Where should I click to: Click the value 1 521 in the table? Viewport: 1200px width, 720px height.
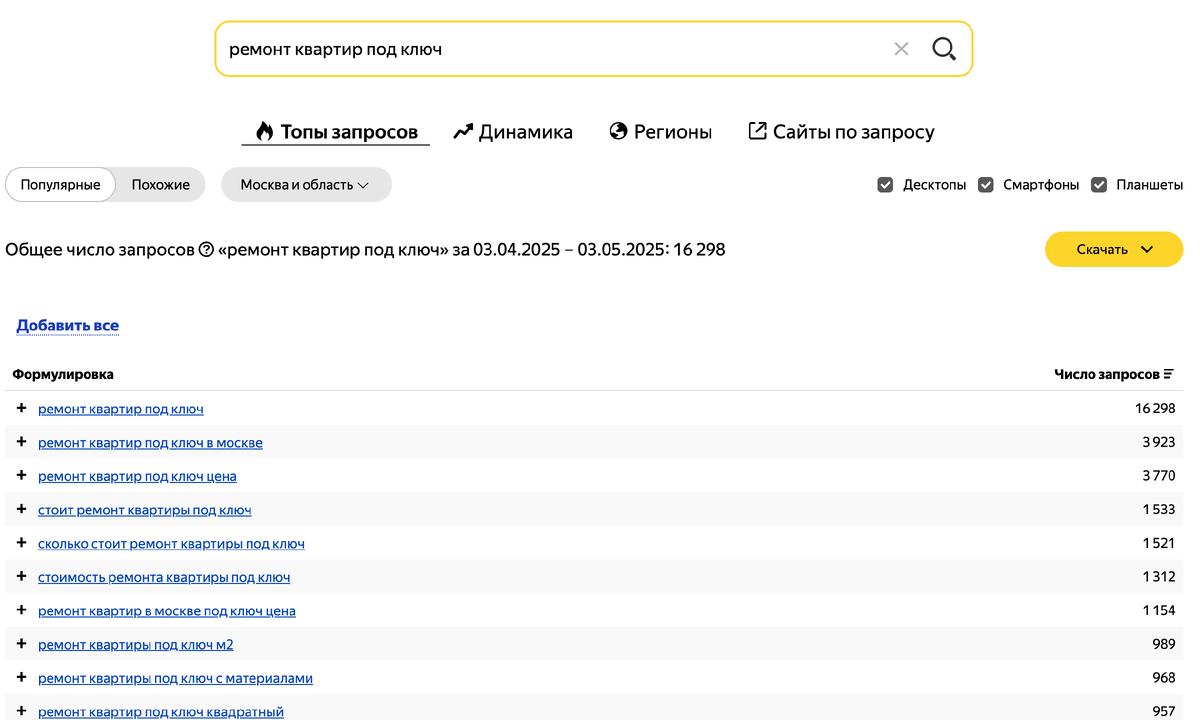[1159, 544]
